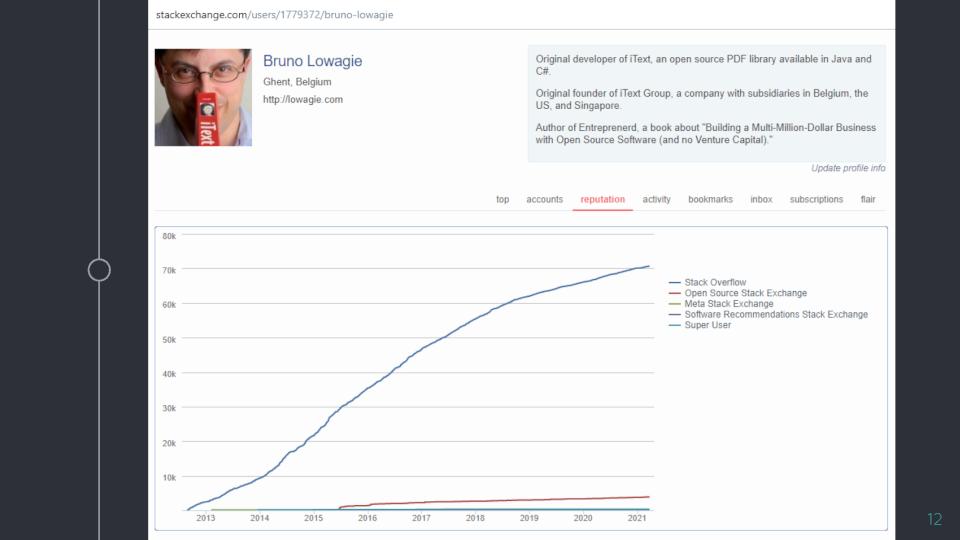Open the inbox tab

click(761, 200)
